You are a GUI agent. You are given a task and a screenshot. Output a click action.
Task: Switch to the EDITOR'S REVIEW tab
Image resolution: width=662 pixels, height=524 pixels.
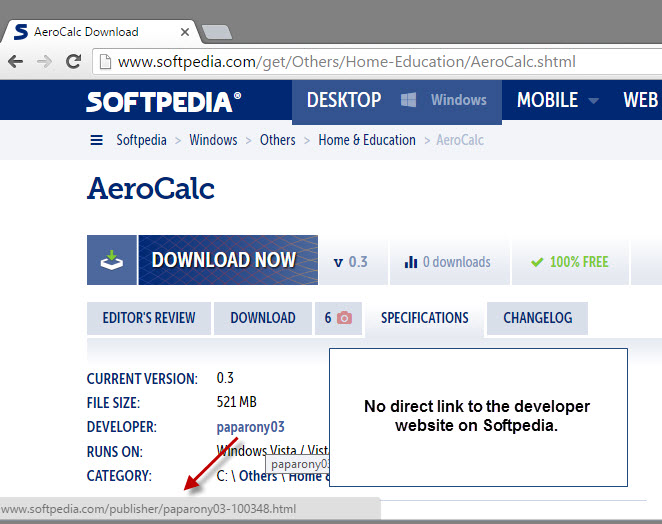click(x=149, y=318)
